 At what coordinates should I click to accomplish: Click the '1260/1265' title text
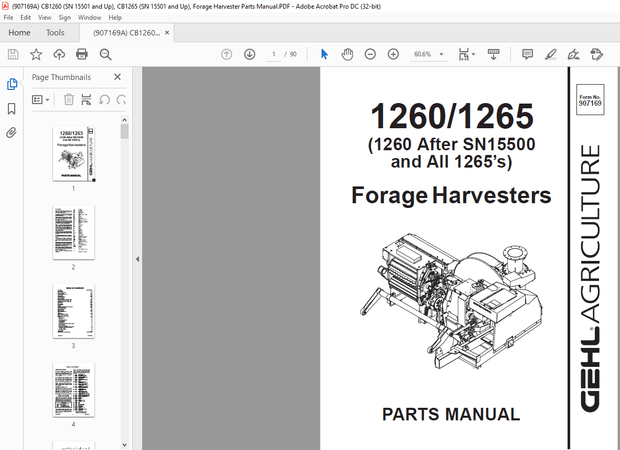(452, 116)
